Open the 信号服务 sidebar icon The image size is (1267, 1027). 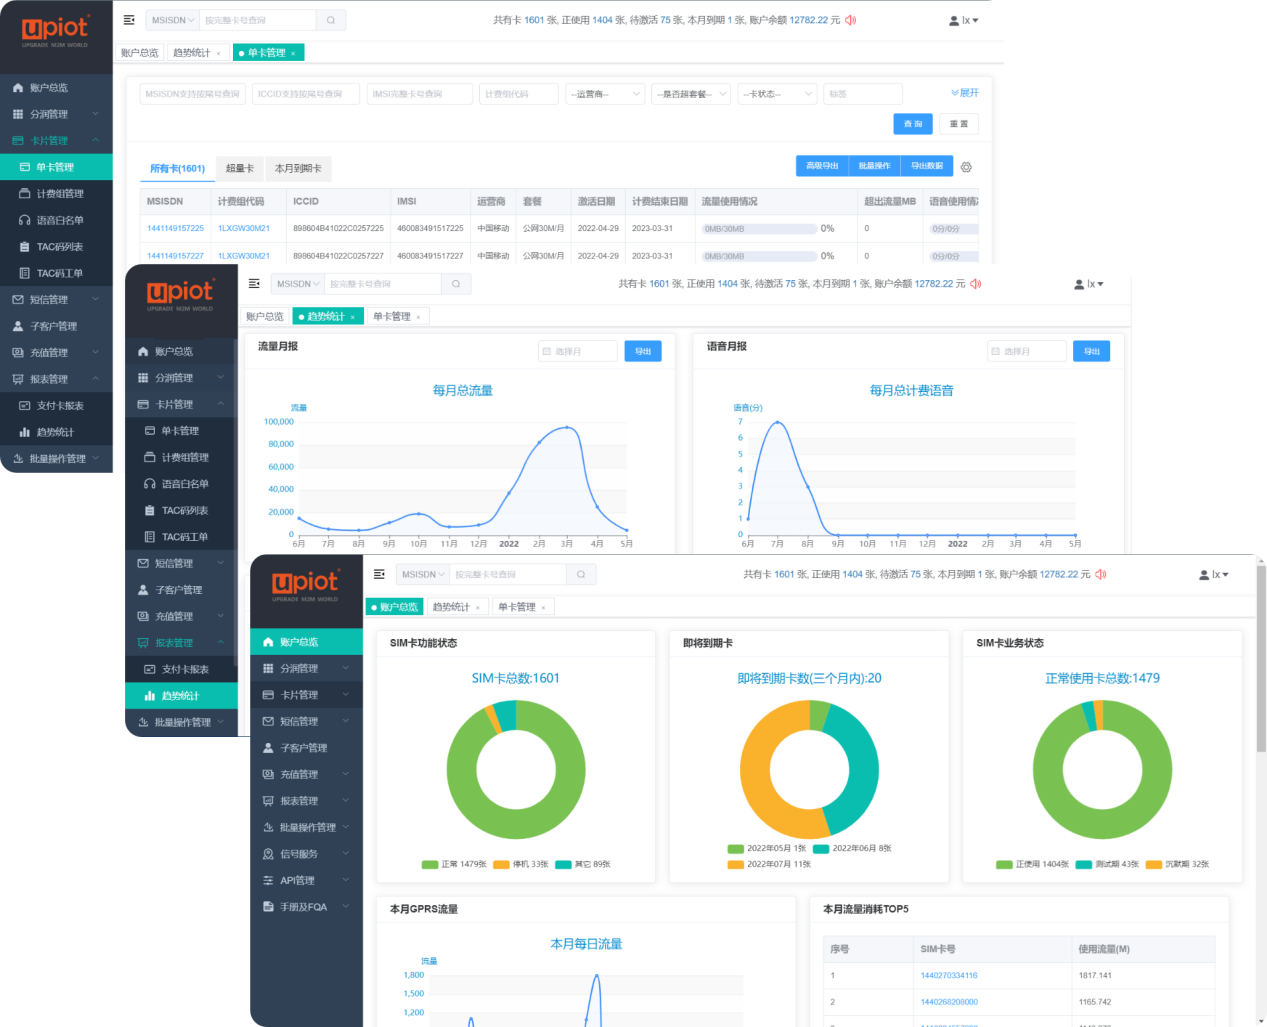tap(268, 854)
